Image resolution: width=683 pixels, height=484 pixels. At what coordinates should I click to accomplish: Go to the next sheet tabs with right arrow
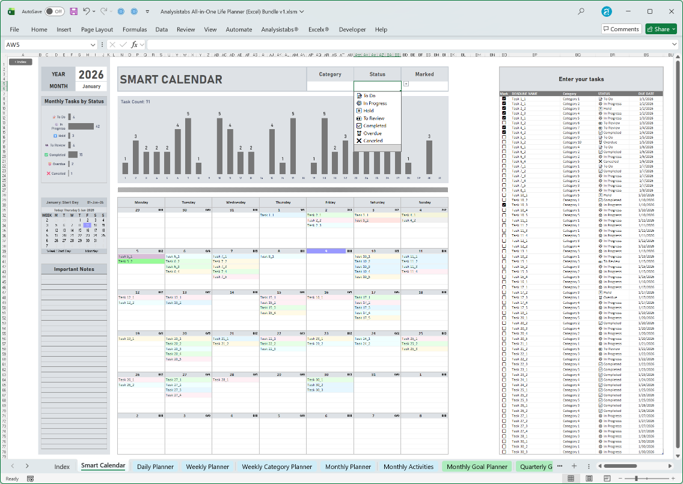coord(27,466)
